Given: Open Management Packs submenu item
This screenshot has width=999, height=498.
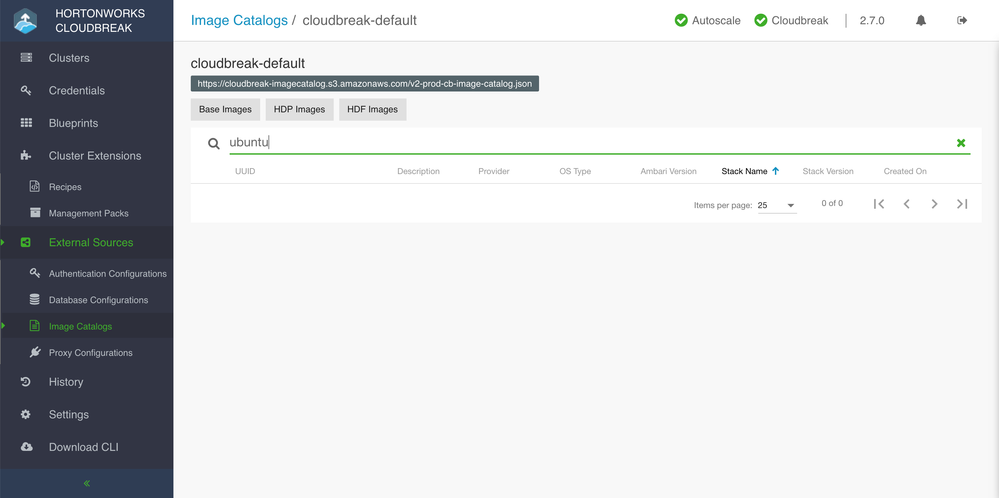Looking at the screenshot, I should click(87, 213).
